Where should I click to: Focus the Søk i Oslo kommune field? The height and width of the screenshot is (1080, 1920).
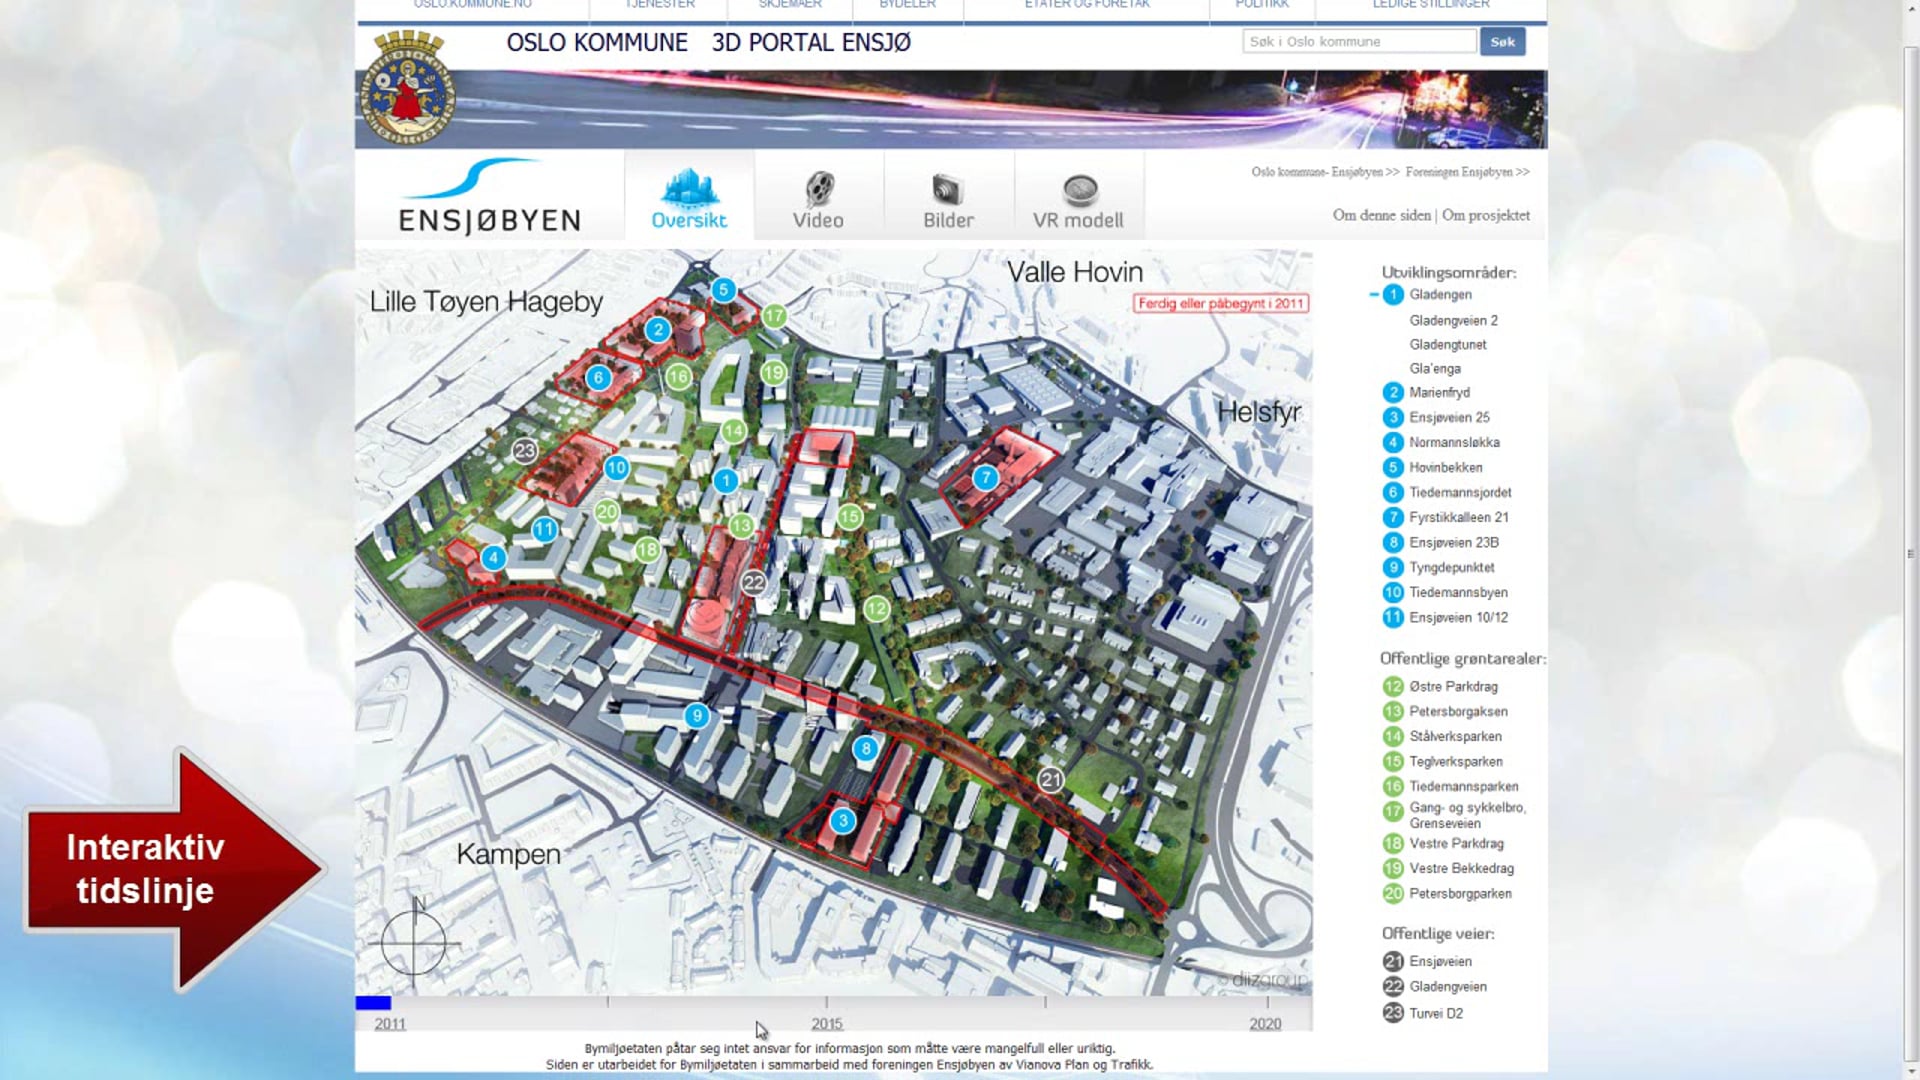pyautogui.click(x=1359, y=41)
